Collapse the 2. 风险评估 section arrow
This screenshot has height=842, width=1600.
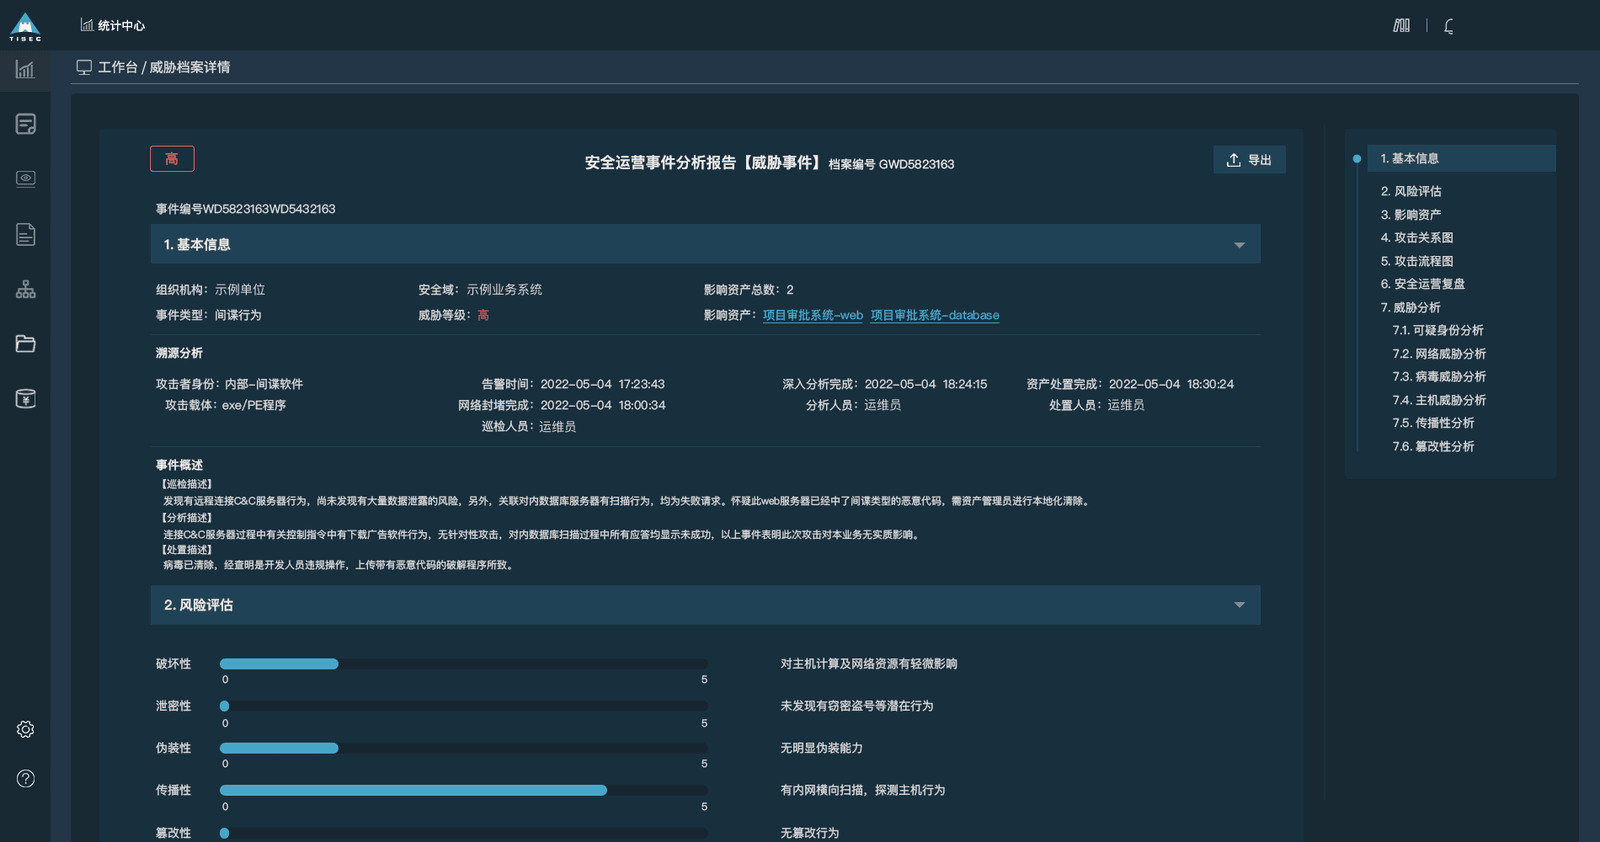tap(1239, 605)
